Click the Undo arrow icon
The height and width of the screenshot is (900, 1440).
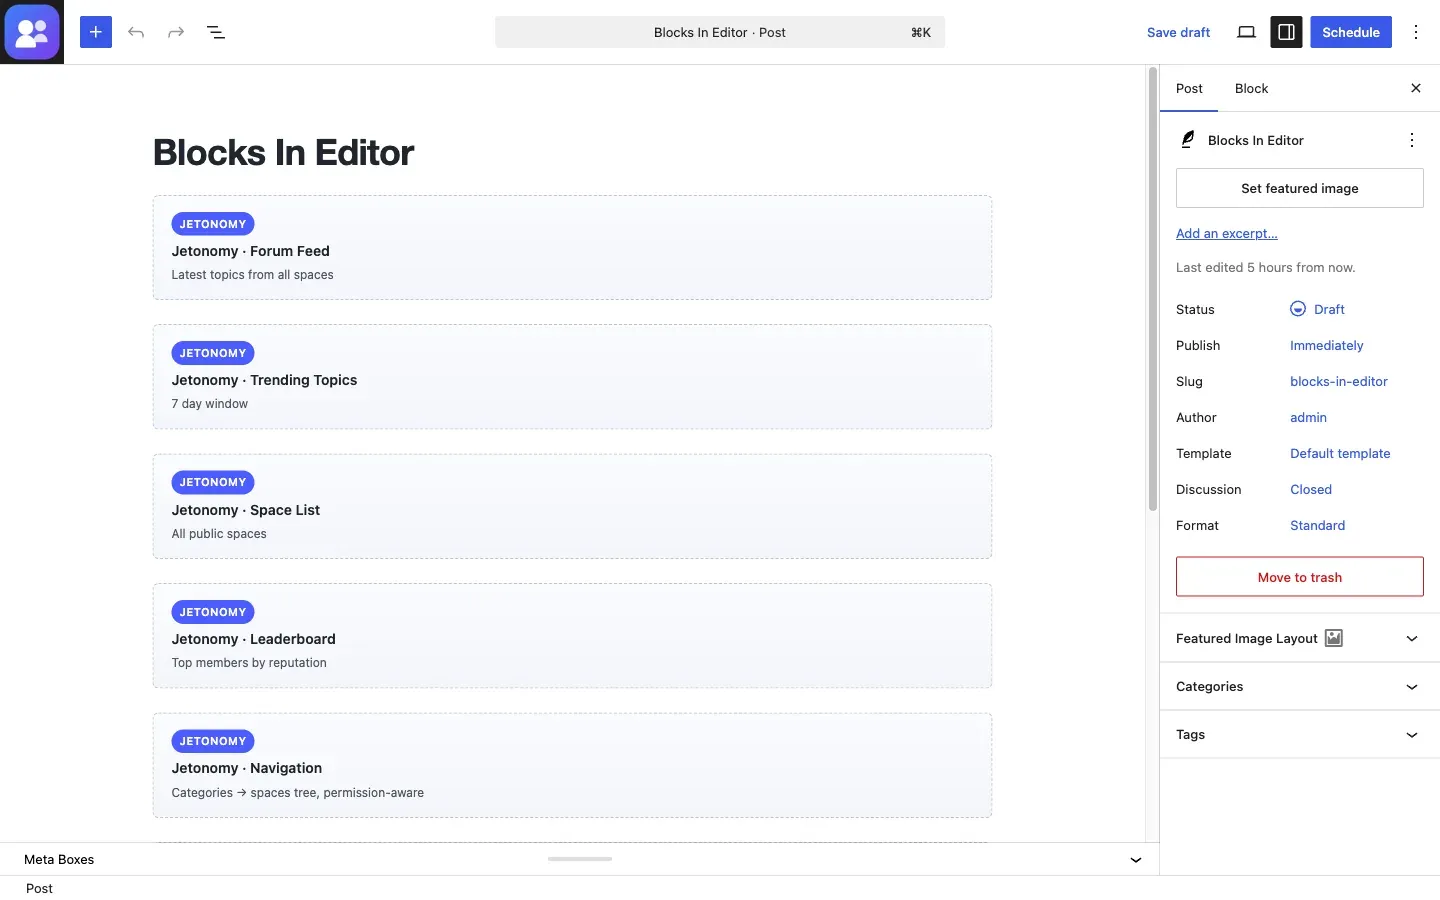[136, 32]
